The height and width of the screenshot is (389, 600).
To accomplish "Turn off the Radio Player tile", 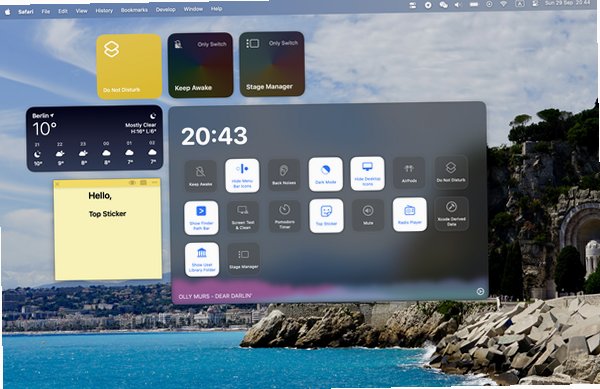I will 410,214.
